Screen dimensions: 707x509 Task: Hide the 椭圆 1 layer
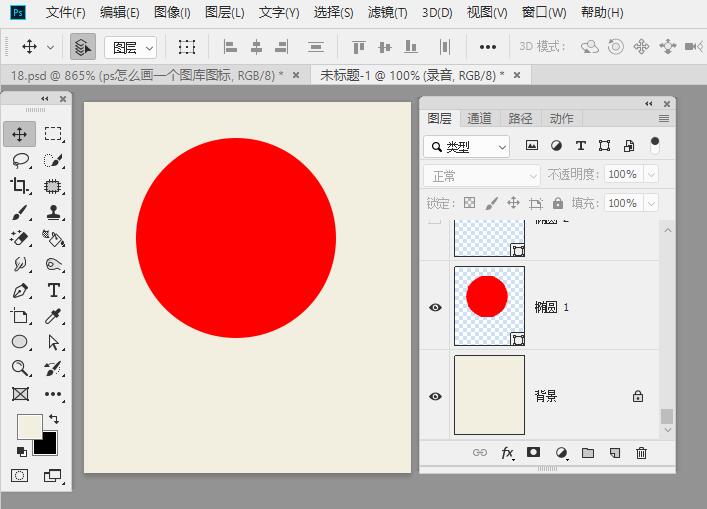pyautogui.click(x=435, y=308)
